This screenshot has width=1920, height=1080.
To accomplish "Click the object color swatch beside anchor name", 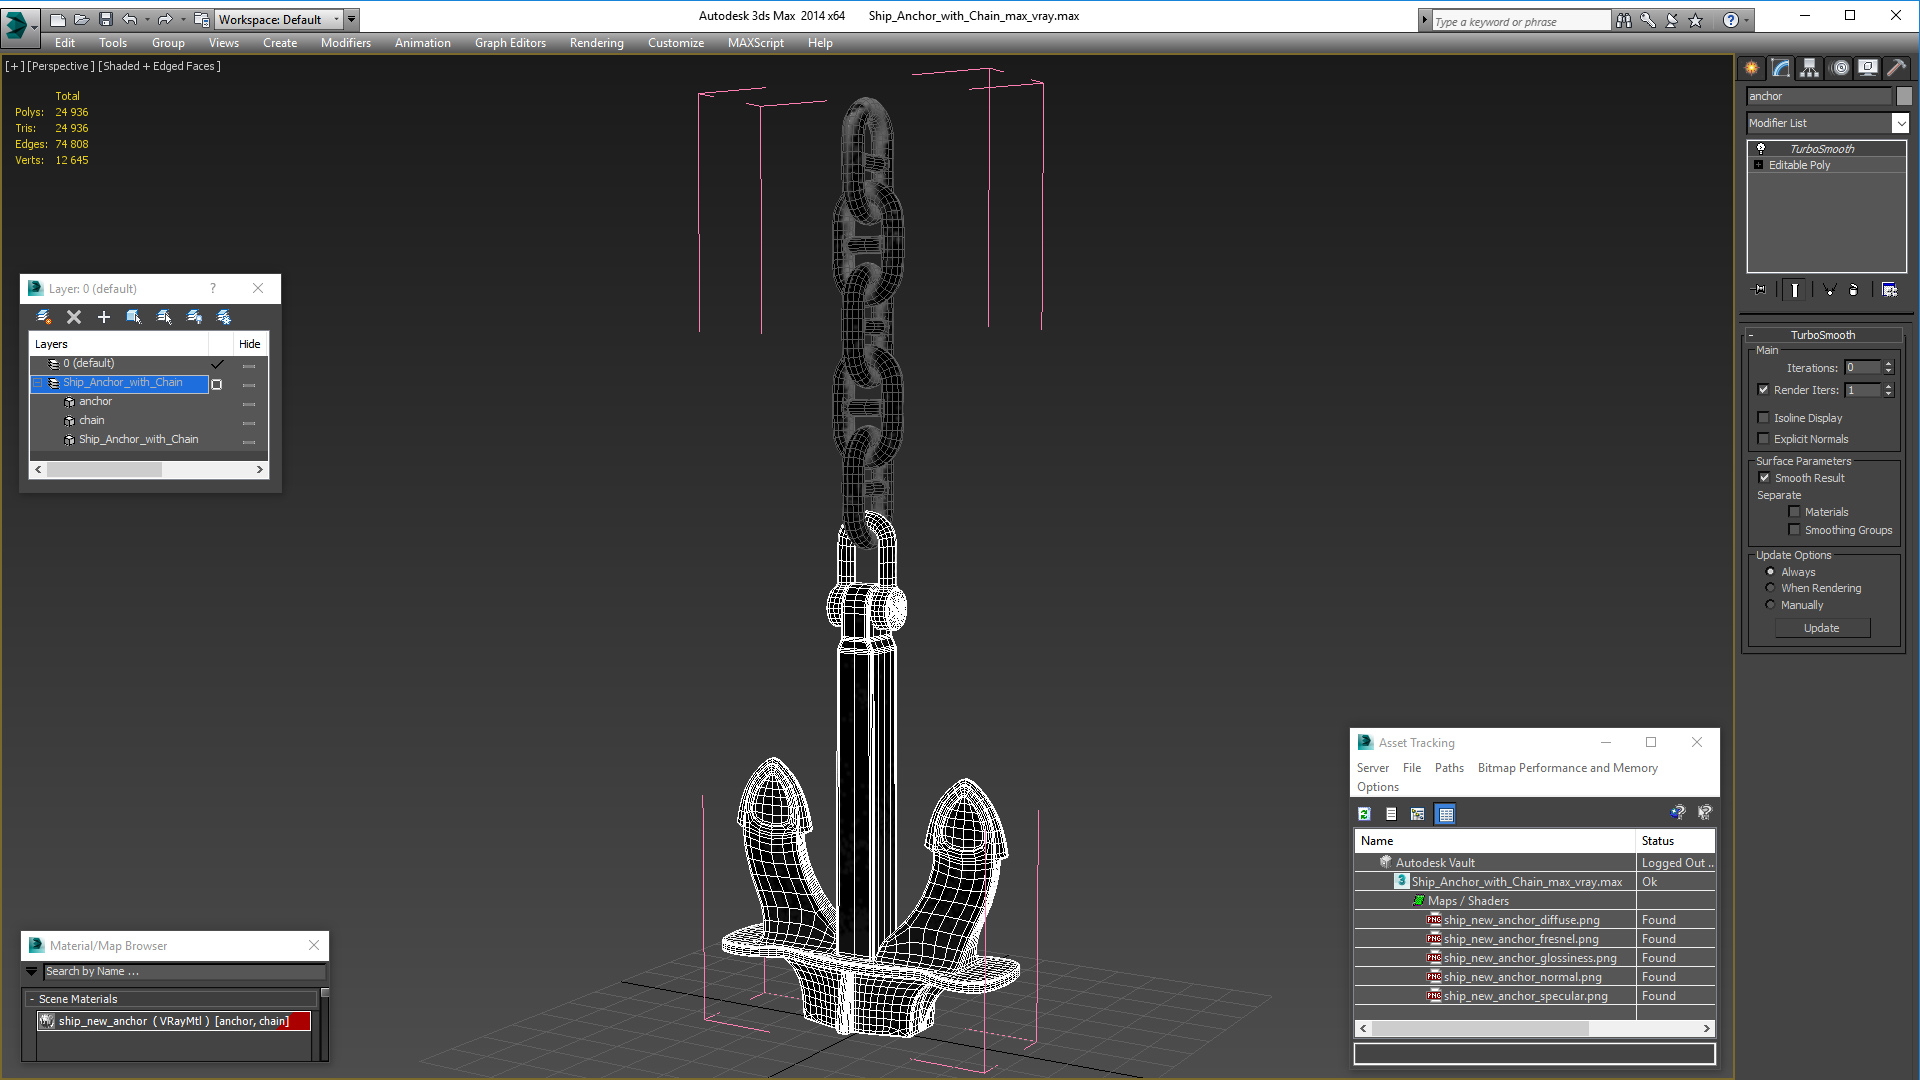I will (x=1904, y=96).
